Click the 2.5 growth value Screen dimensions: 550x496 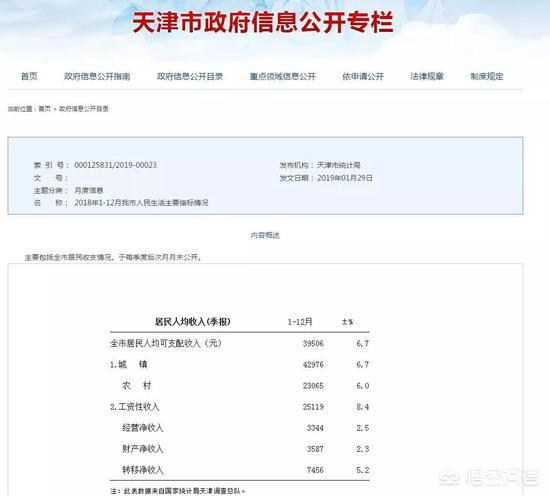(x=363, y=428)
